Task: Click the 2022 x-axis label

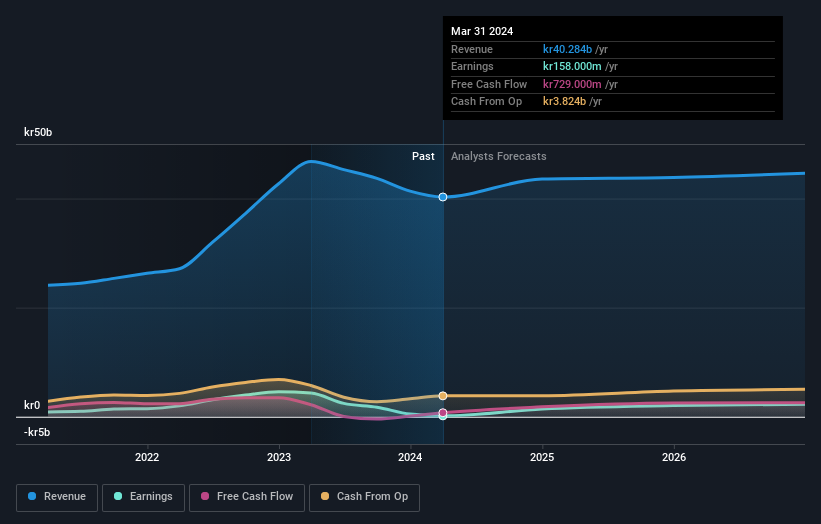Action: click(147, 457)
